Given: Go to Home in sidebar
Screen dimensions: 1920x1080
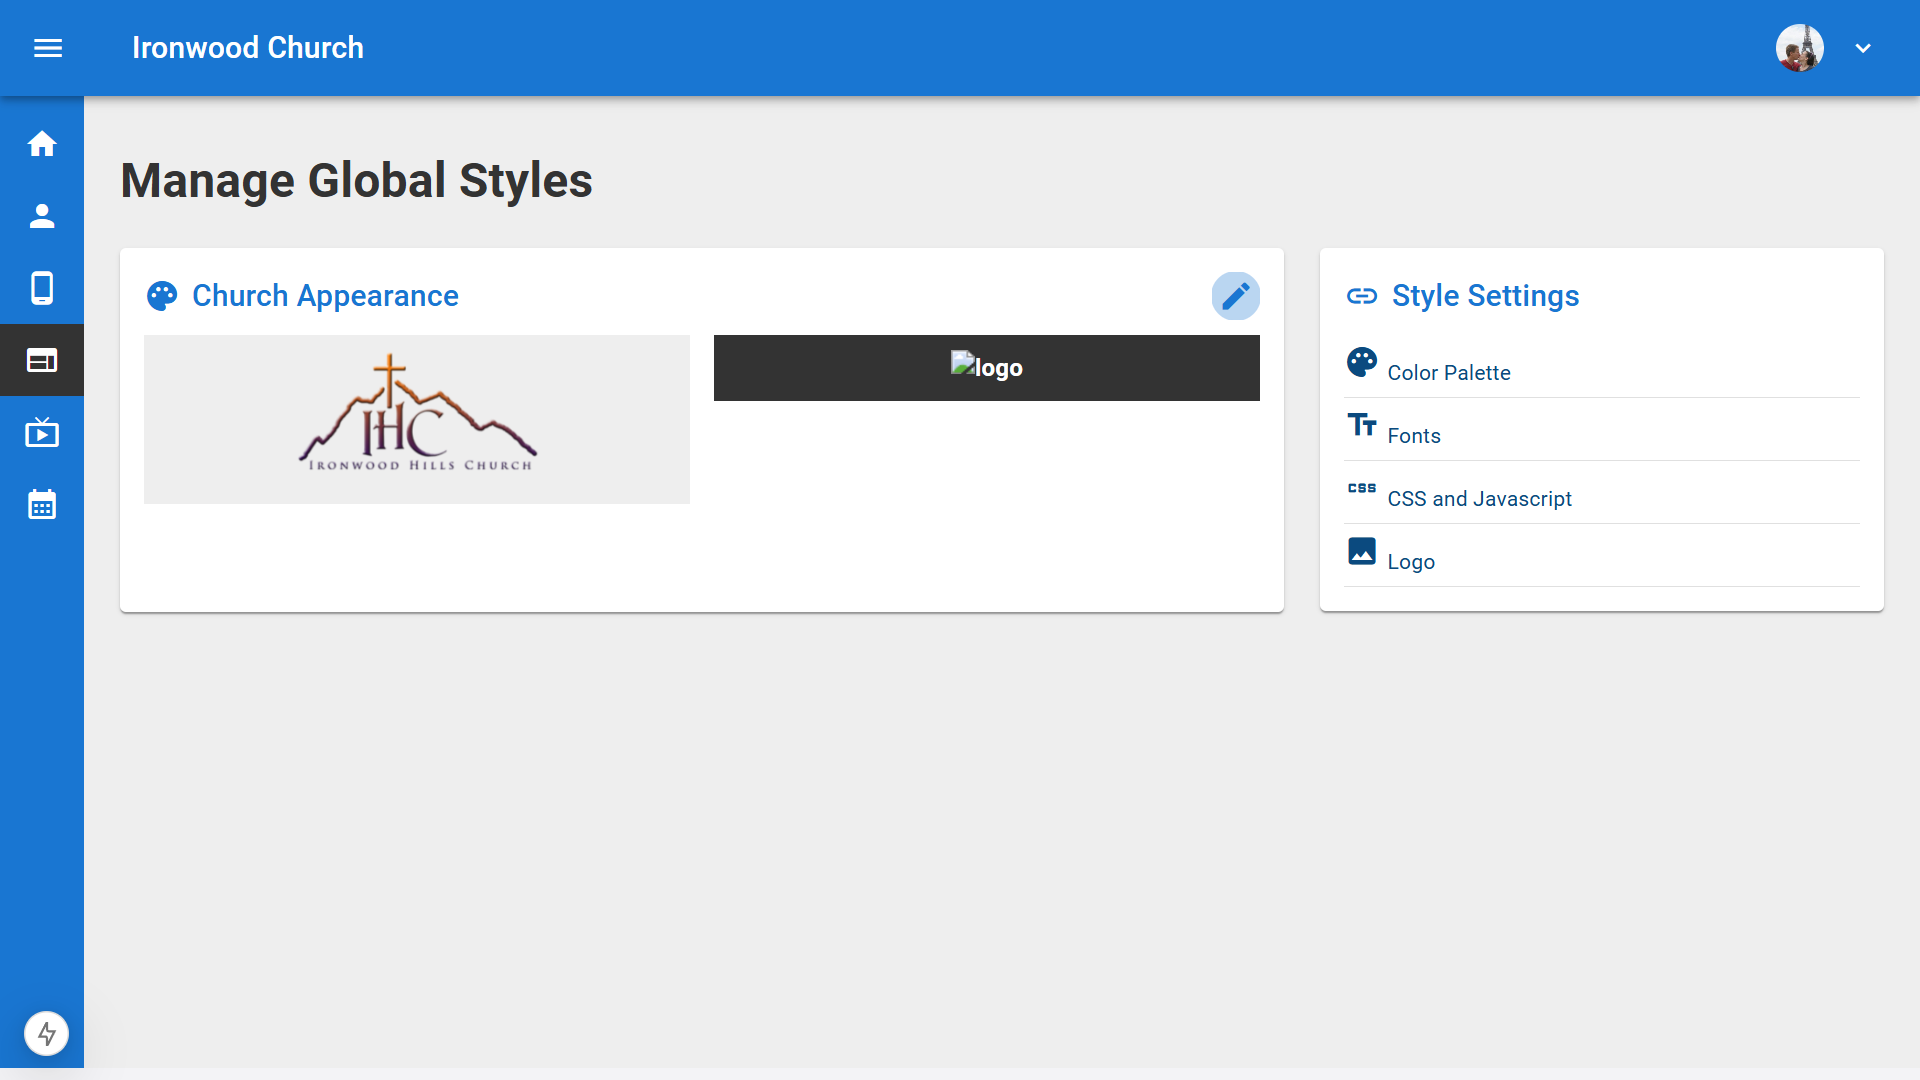Looking at the screenshot, I should tap(42, 144).
